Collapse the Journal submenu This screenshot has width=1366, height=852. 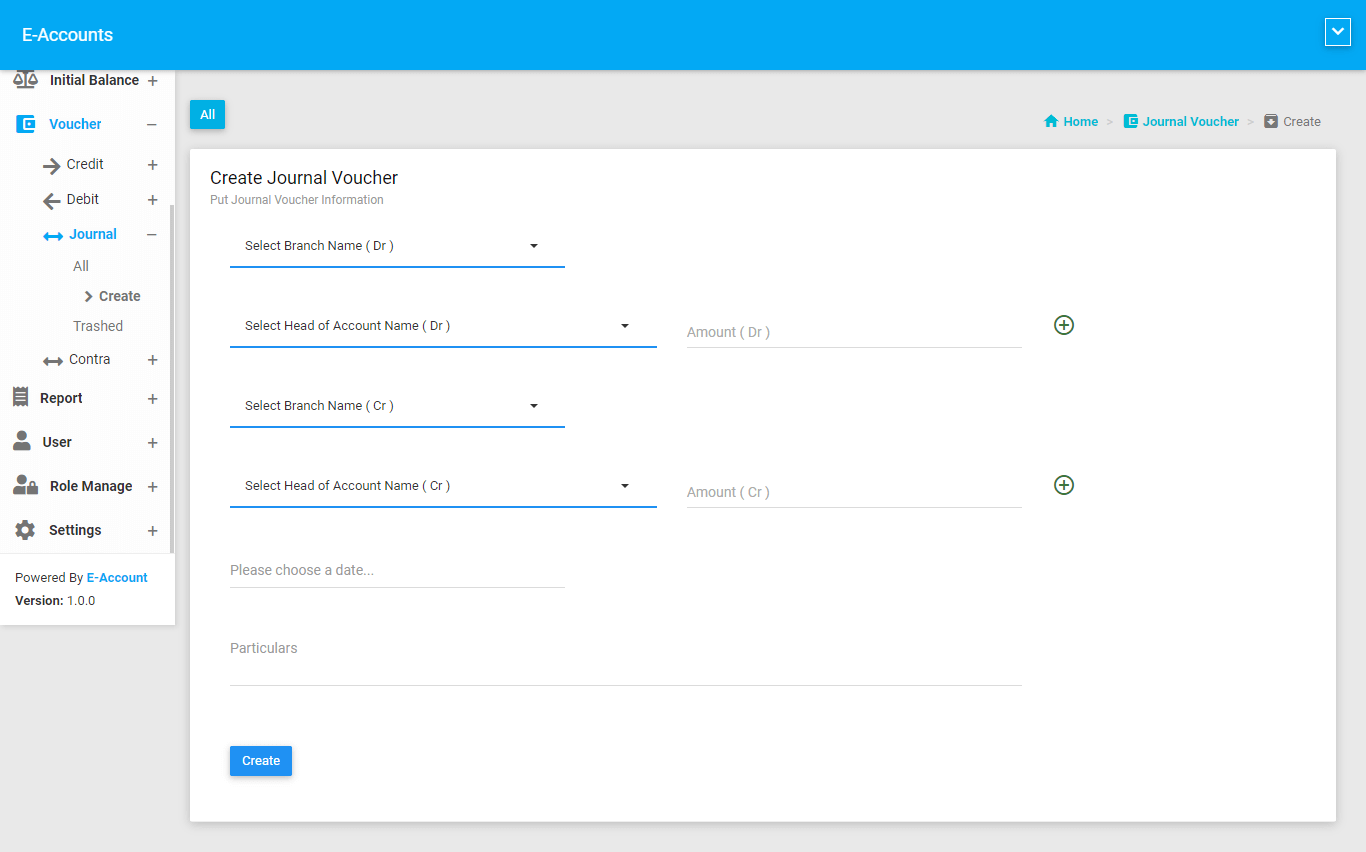[152, 235]
